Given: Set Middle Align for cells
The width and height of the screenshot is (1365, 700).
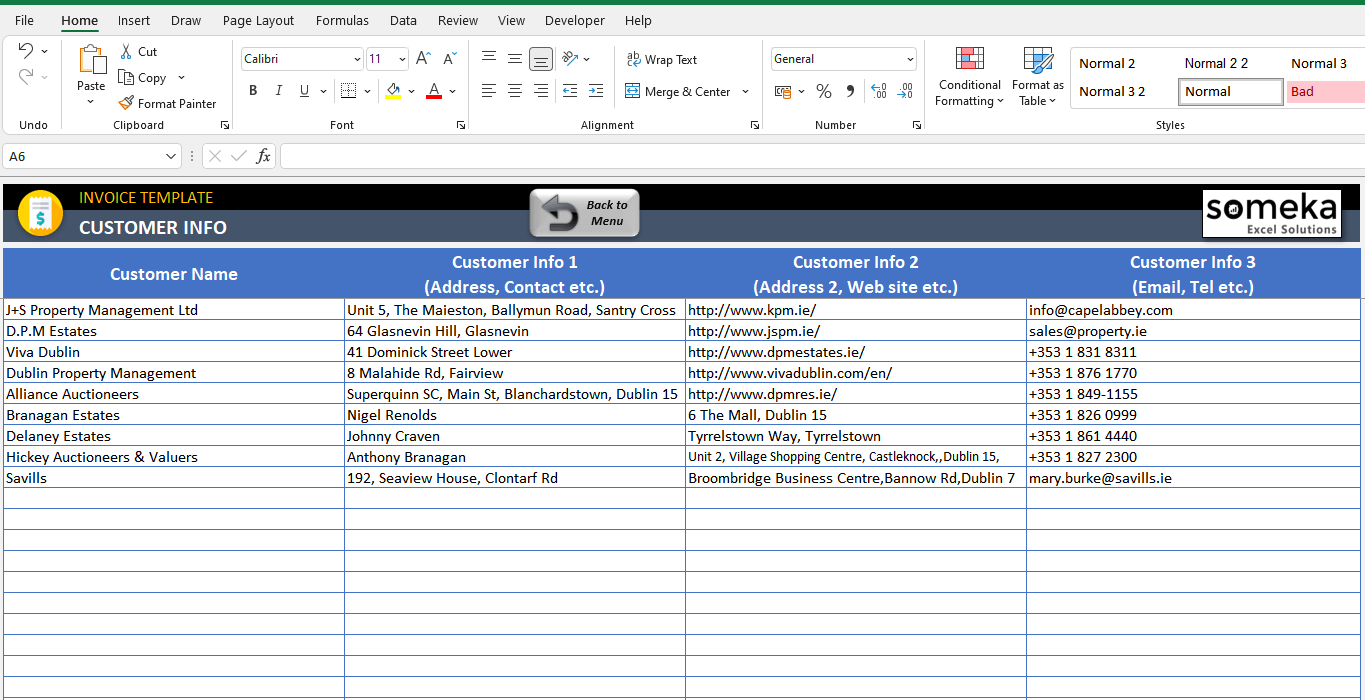Looking at the screenshot, I should pyautogui.click(x=515, y=59).
